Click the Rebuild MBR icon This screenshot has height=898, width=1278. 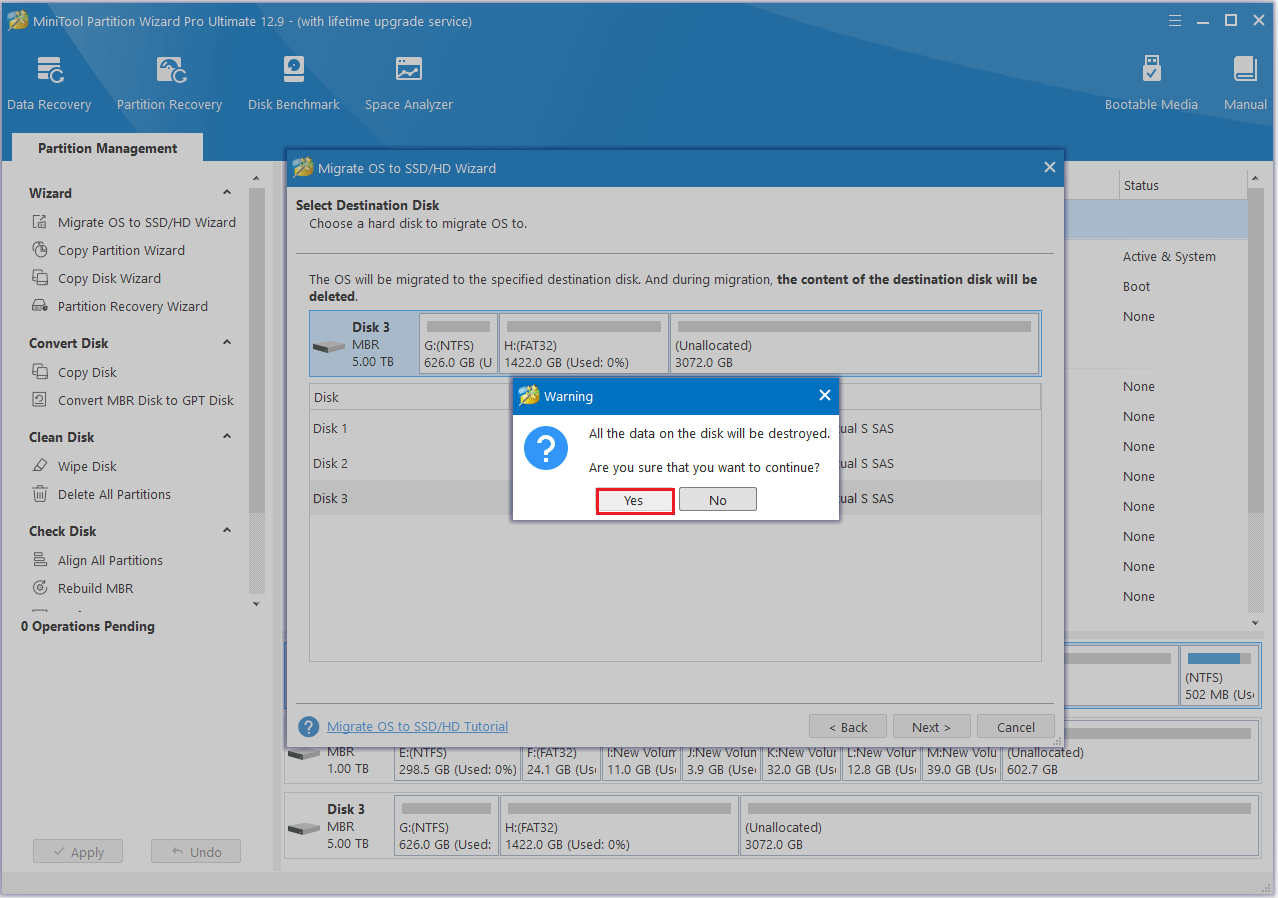[x=40, y=588]
